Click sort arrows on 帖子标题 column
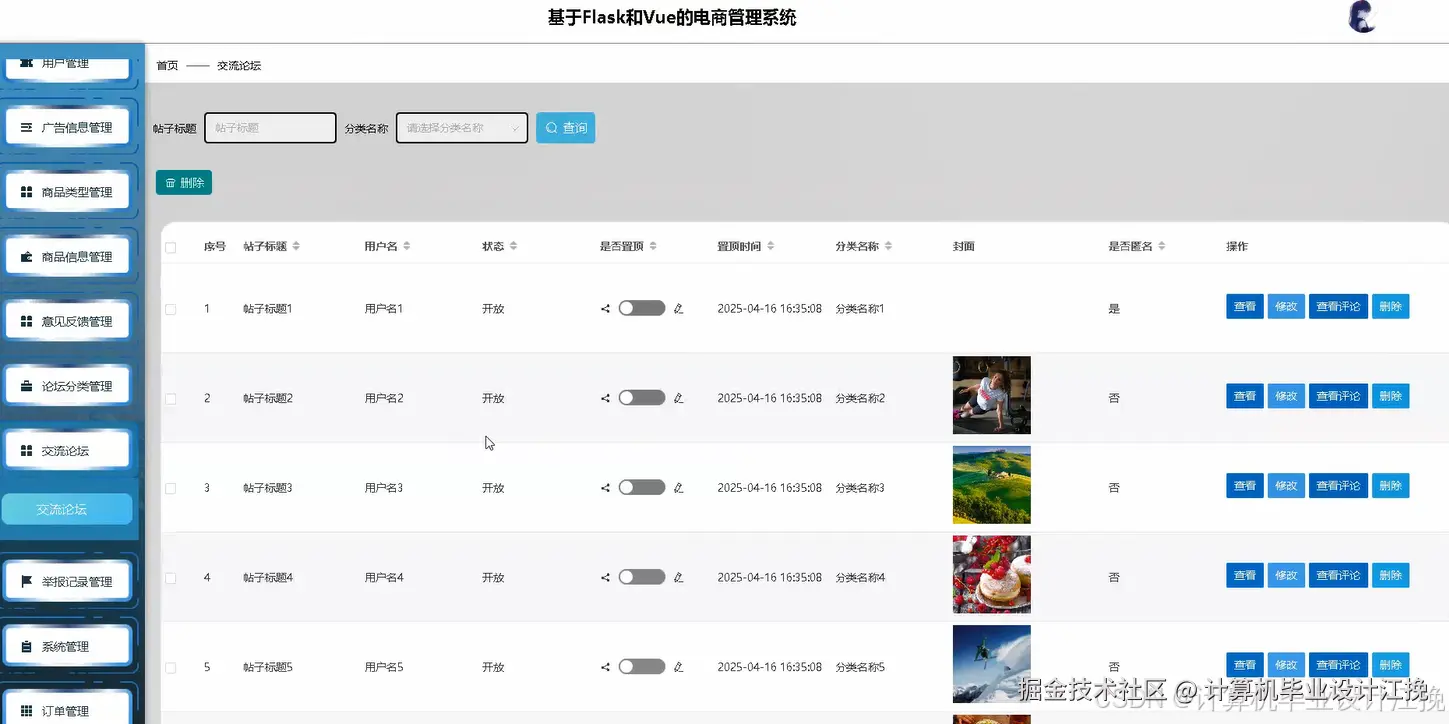 (296, 246)
